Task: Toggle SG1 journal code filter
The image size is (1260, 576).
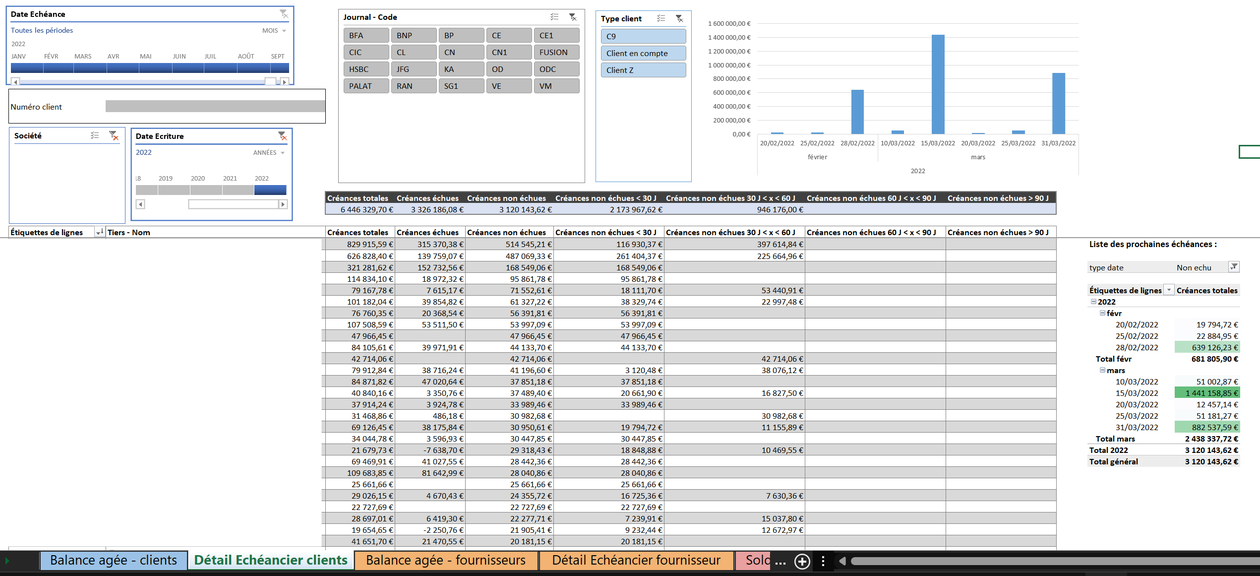Action: tap(461, 86)
